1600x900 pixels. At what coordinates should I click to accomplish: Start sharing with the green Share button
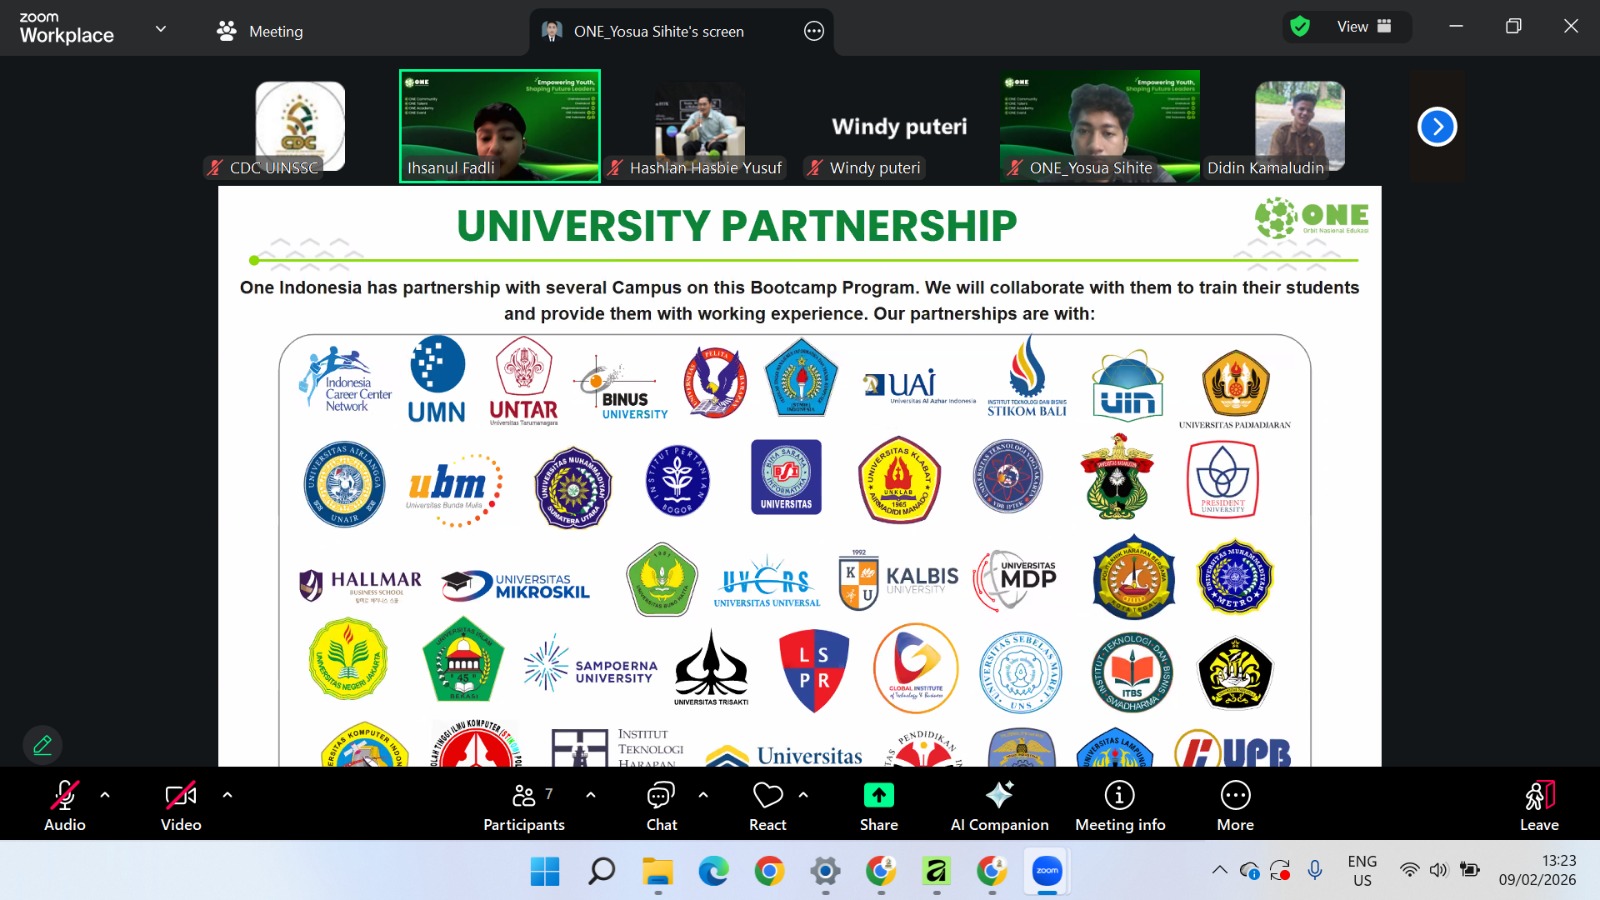pos(878,806)
